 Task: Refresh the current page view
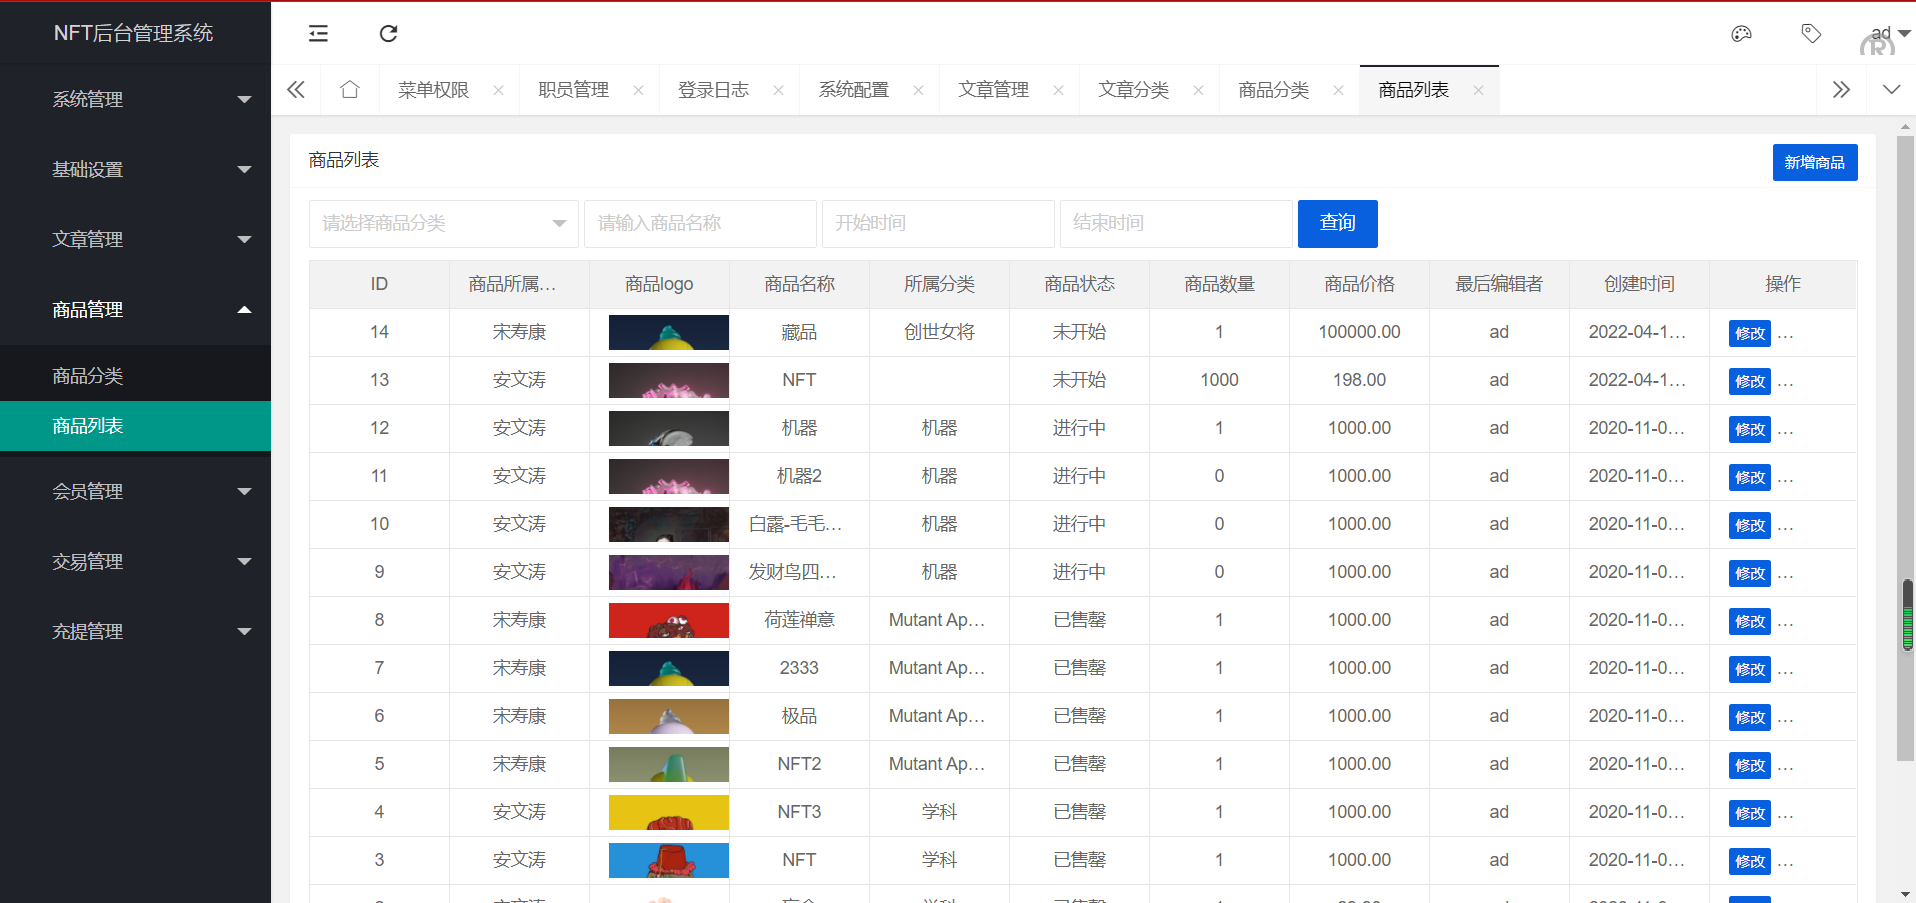[x=388, y=33]
